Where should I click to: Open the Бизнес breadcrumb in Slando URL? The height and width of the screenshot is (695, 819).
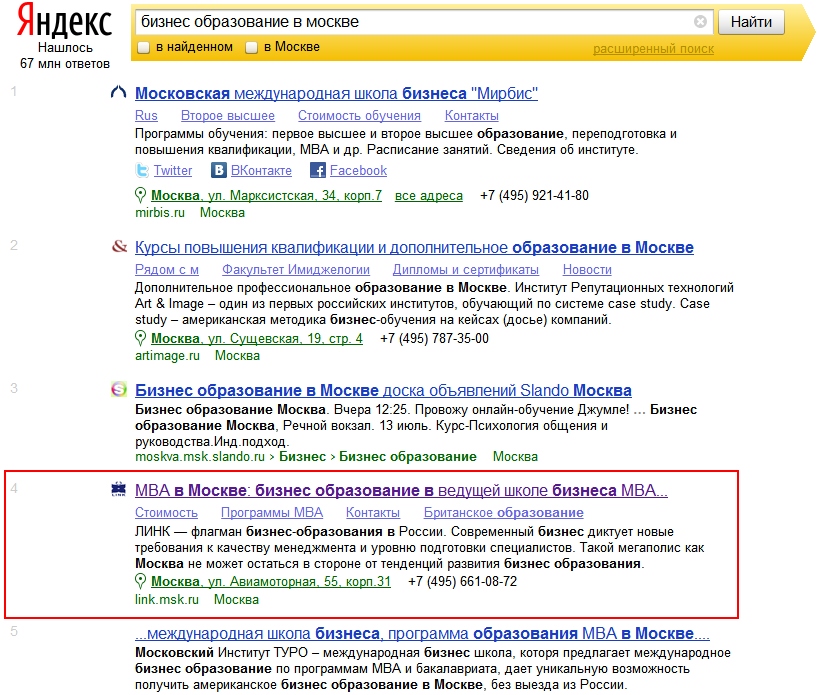tap(302, 457)
